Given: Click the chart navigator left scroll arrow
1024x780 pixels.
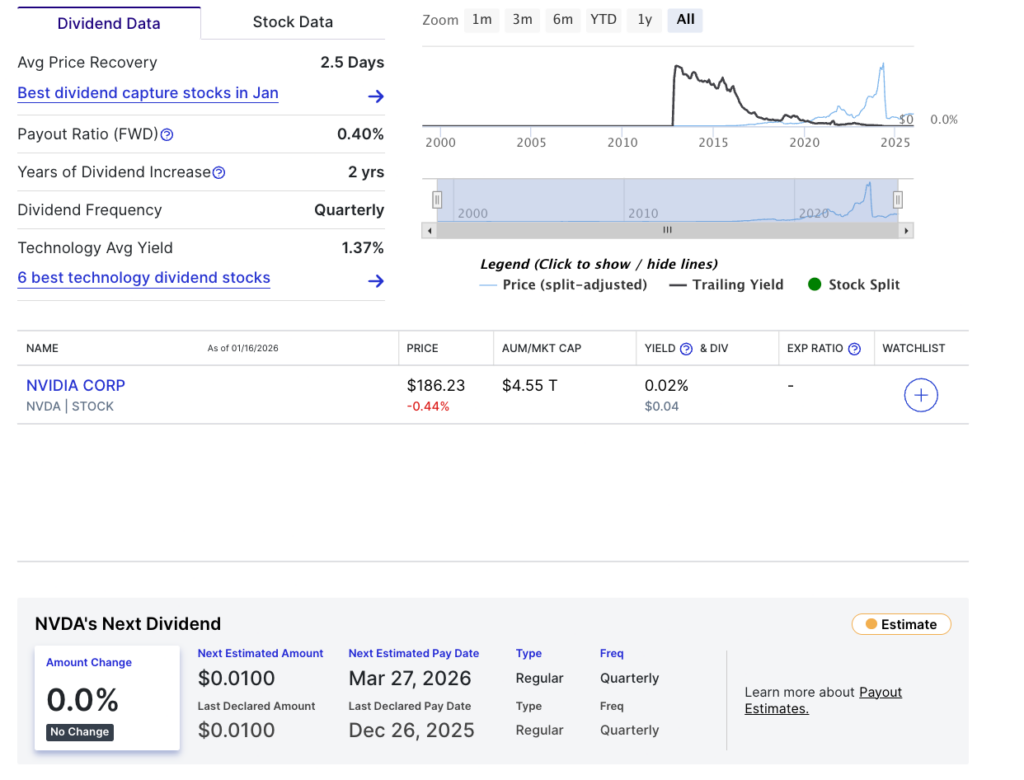Looking at the screenshot, I should pyautogui.click(x=429, y=230).
